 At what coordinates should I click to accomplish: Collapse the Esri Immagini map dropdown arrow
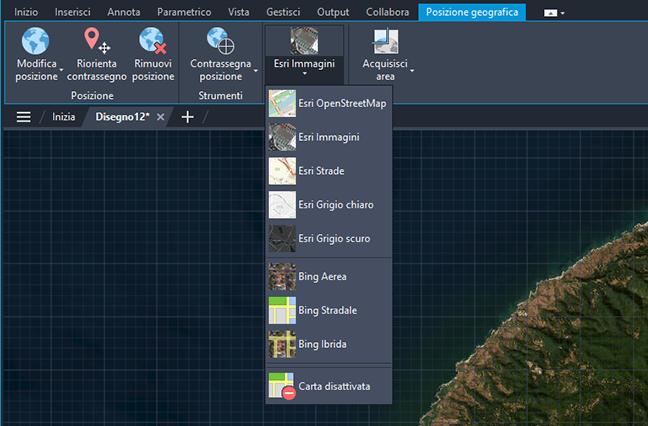click(x=305, y=74)
